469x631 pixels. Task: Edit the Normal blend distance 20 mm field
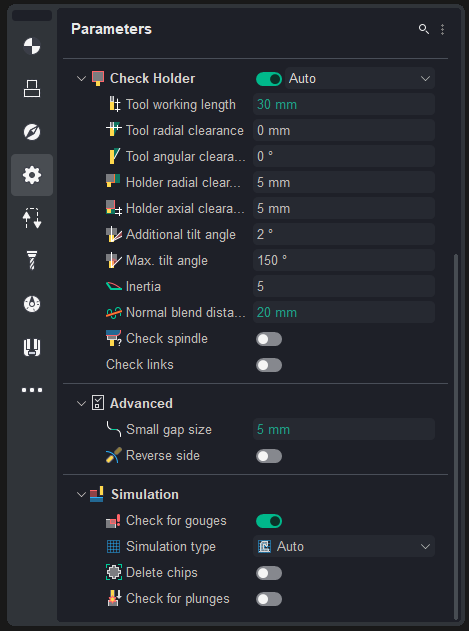pyautogui.click(x=344, y=312)
